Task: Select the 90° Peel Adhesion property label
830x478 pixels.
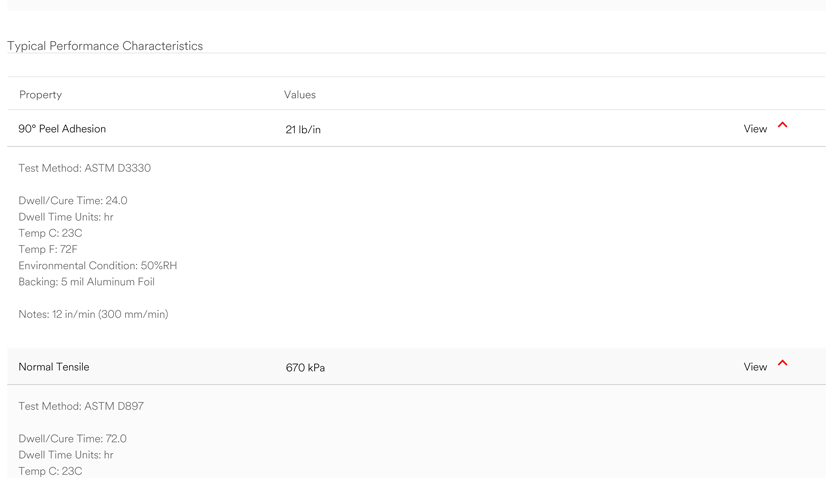Action: point(62,129)
